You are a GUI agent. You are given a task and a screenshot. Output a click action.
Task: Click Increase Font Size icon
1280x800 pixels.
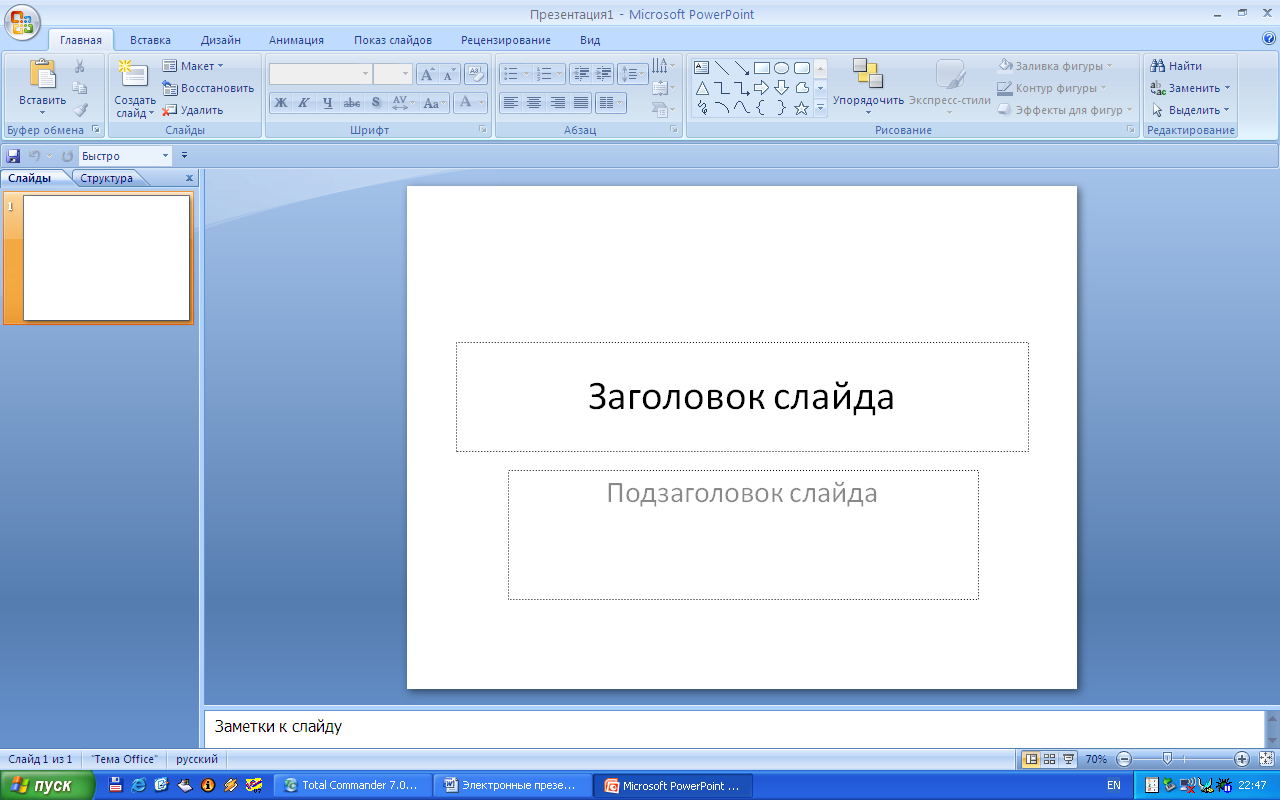click(427, 74)
